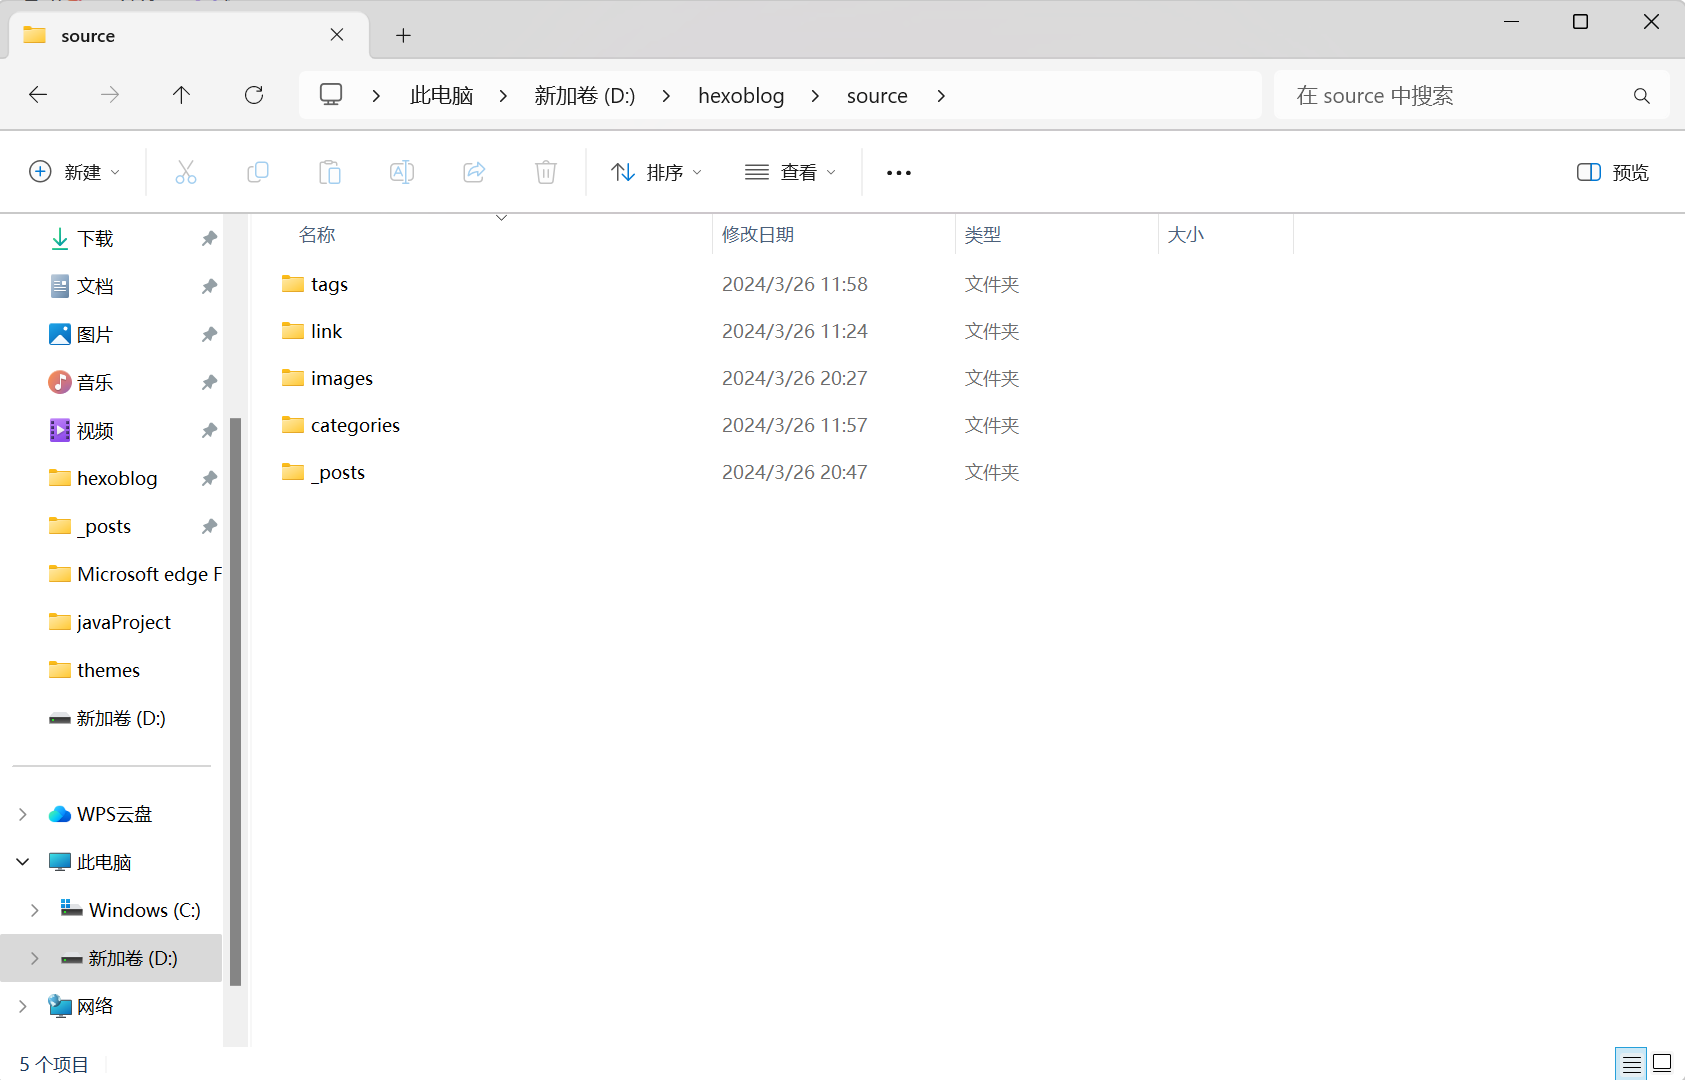Navigate to hexoblog in the breadcrumb
The width and height of the screenshot is (1685, 1080).
pos(741,95)
